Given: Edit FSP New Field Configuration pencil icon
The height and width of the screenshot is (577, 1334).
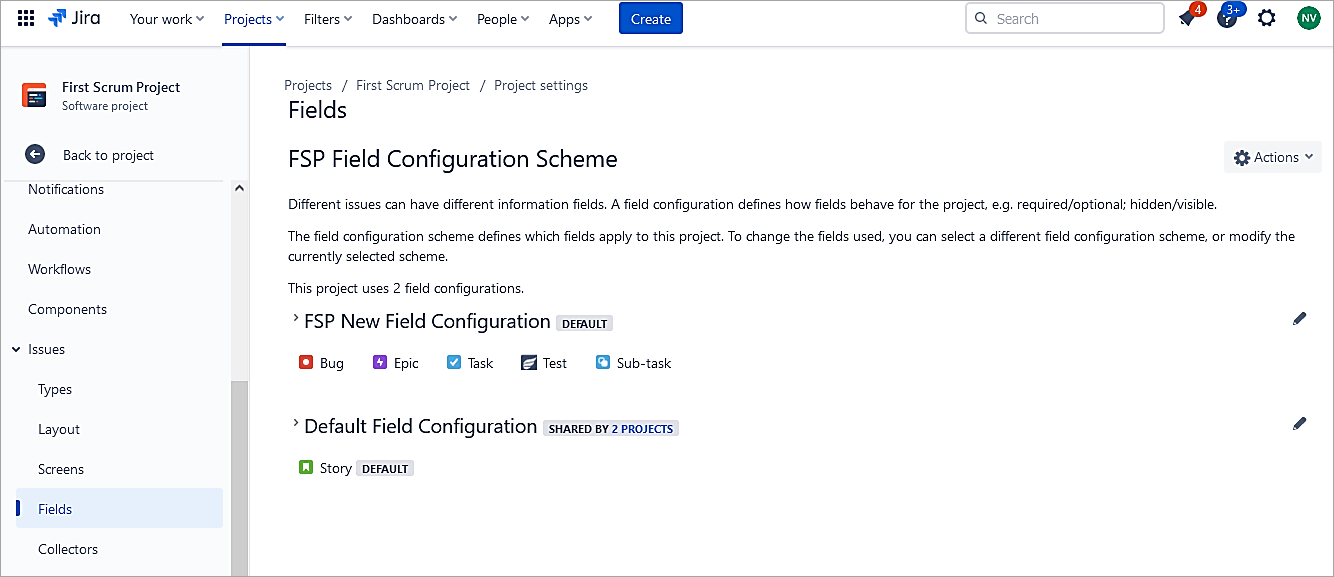Looking at the screenshot, I should 1299,319.
